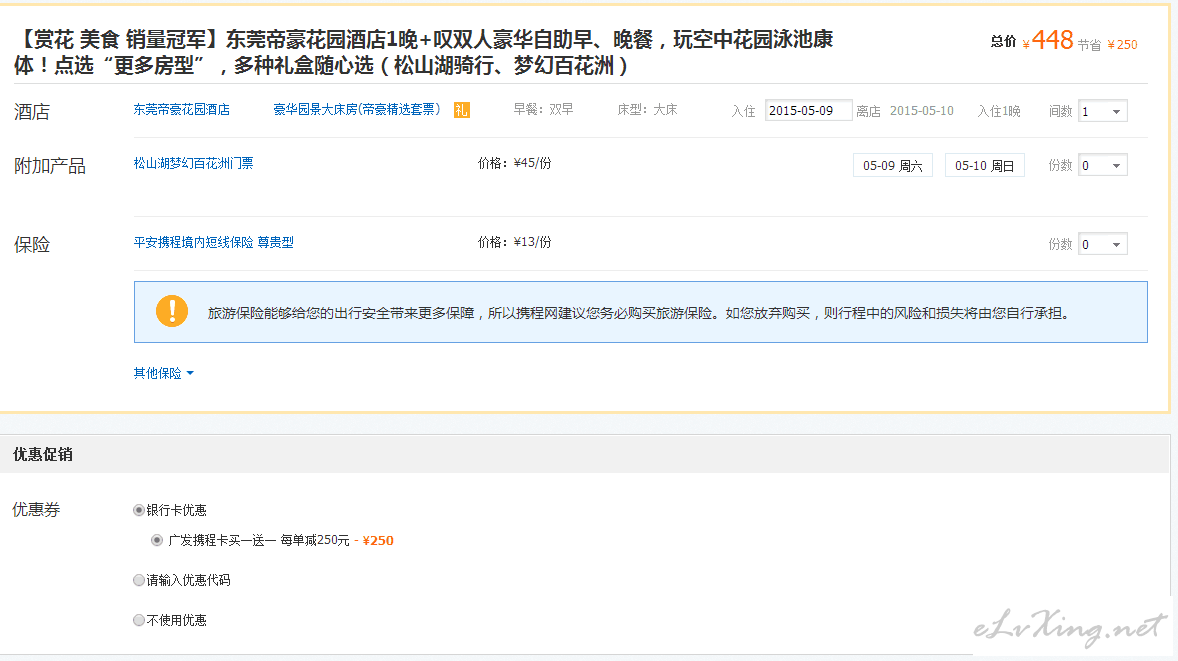
Task: Open the 份数 dropdown for 松山湖梦幻百花洲门票
Action: tap(1103, 165)
